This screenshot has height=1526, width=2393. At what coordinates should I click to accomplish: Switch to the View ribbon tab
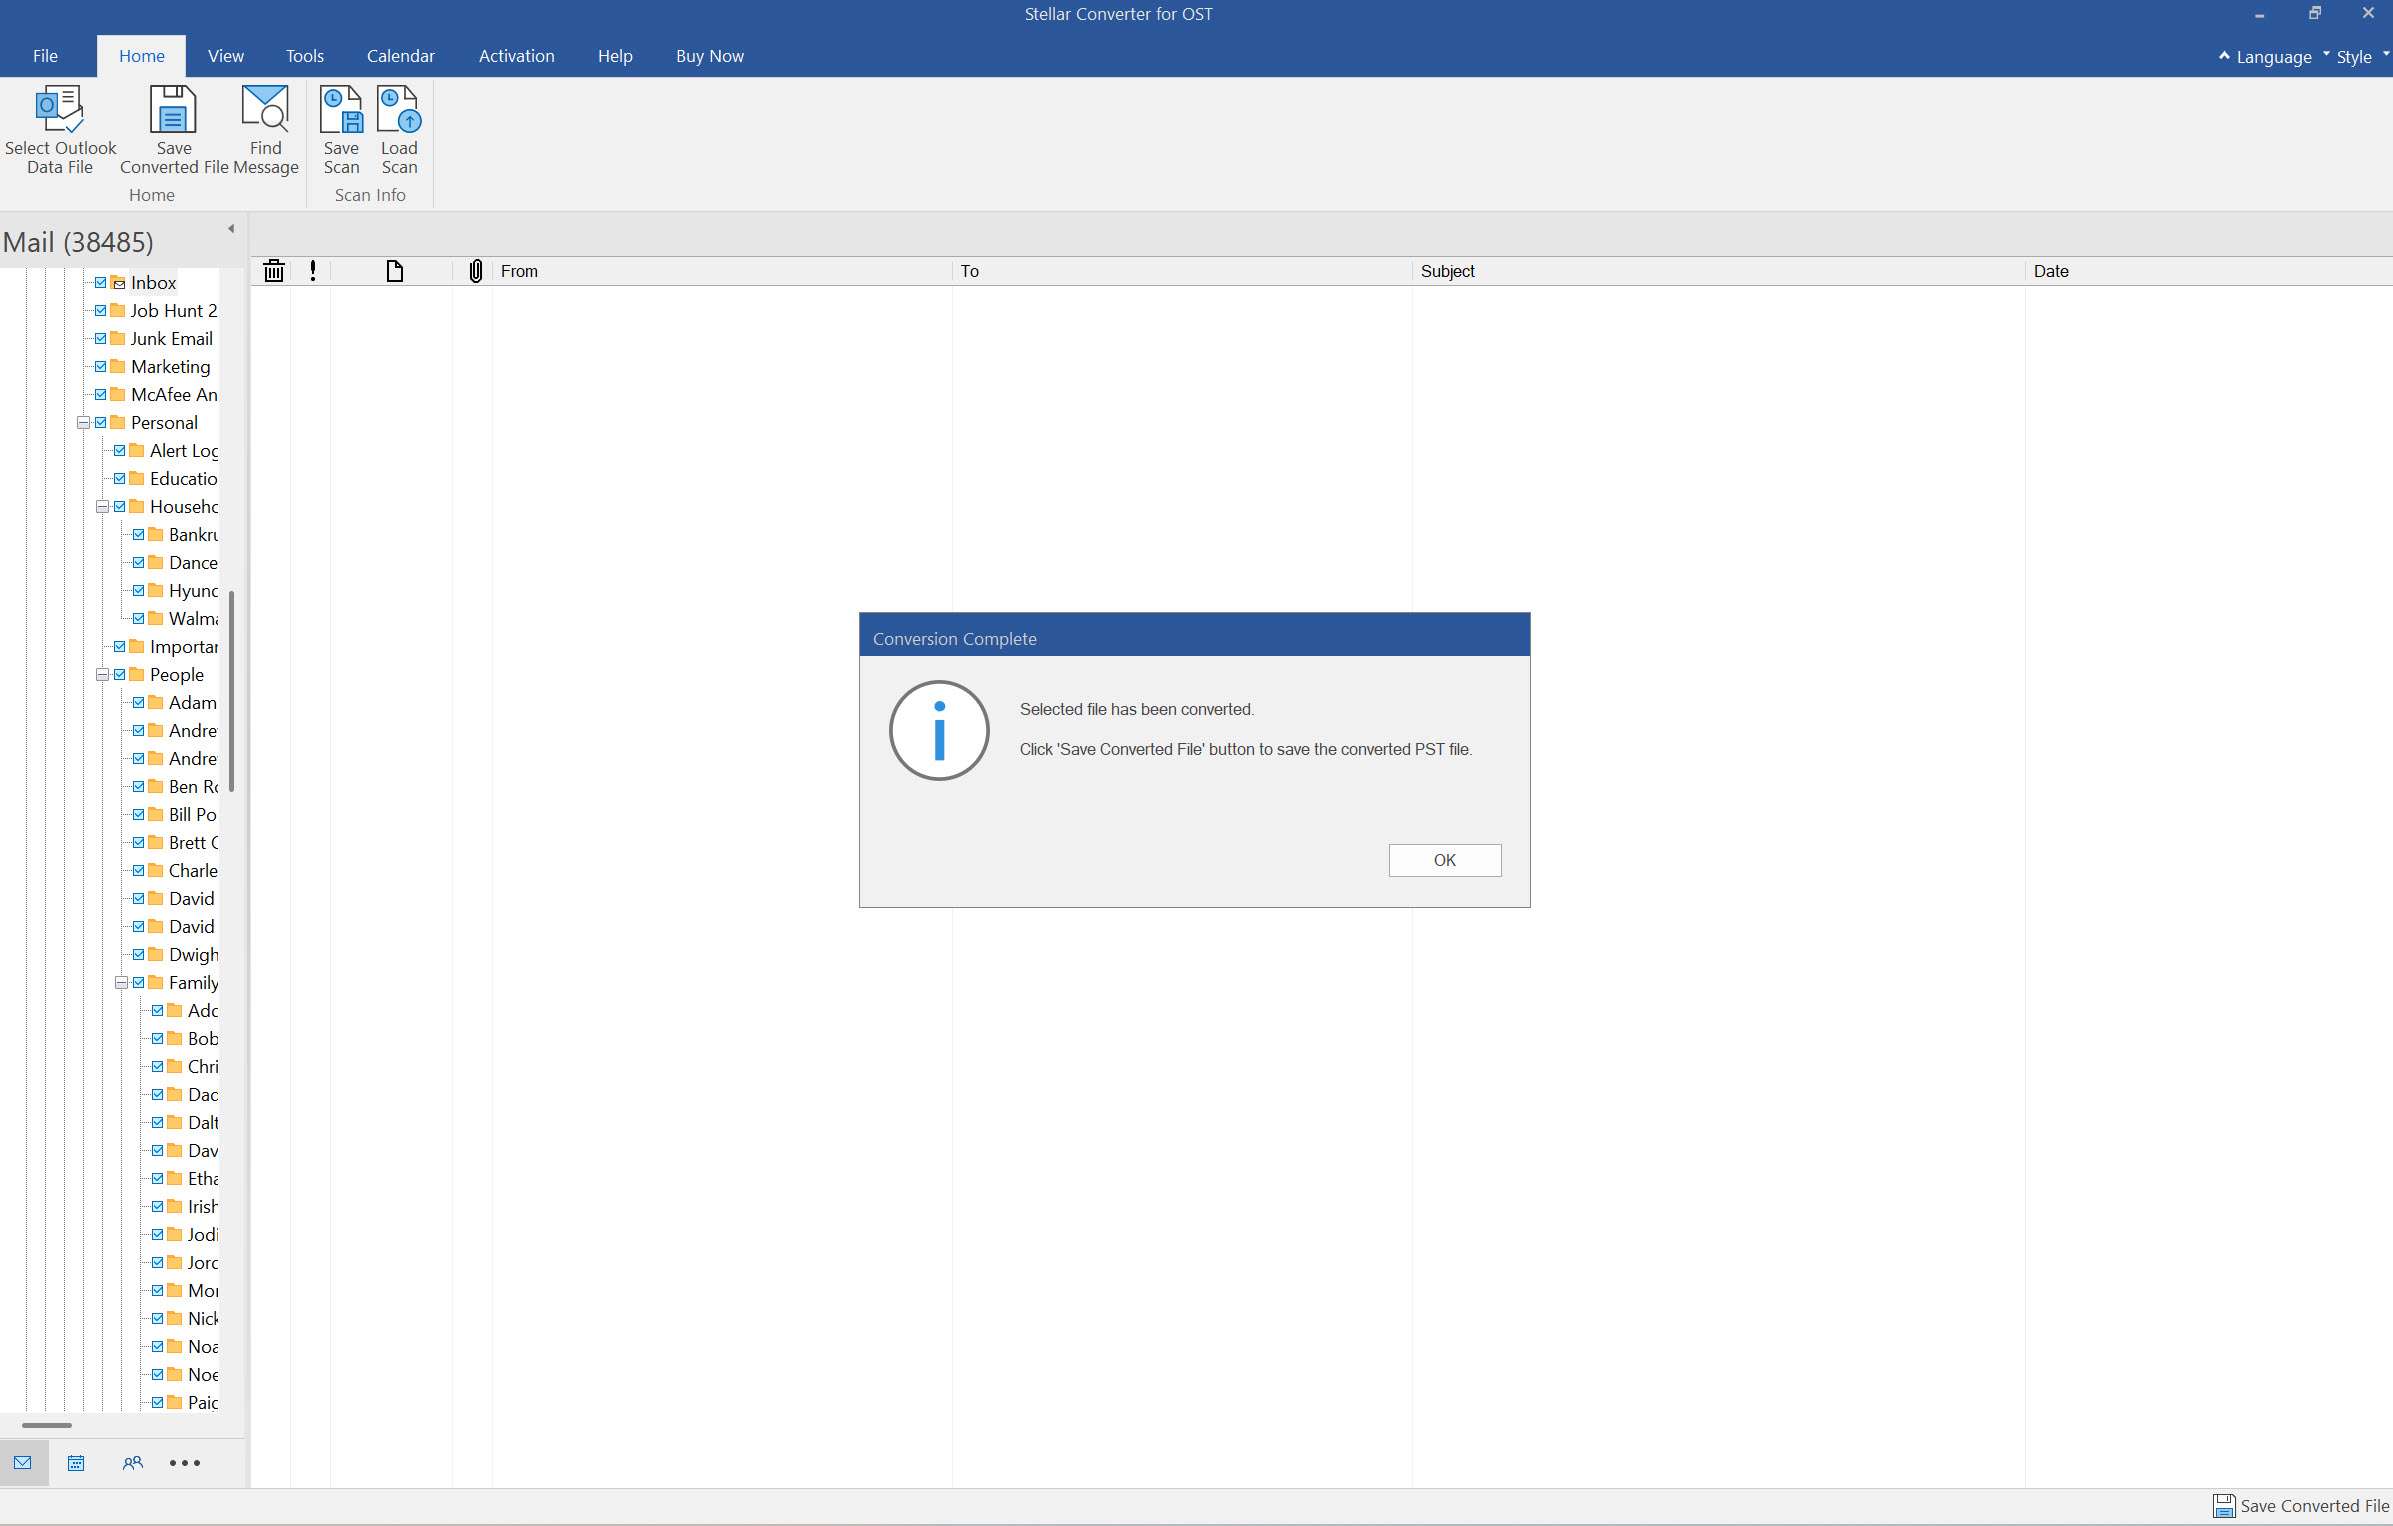225,56
